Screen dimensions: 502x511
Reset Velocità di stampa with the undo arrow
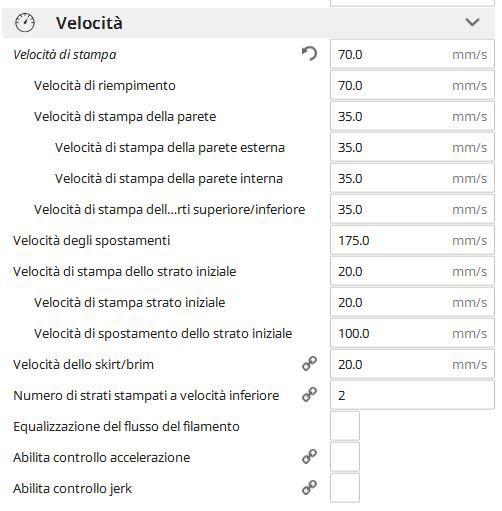309,54
